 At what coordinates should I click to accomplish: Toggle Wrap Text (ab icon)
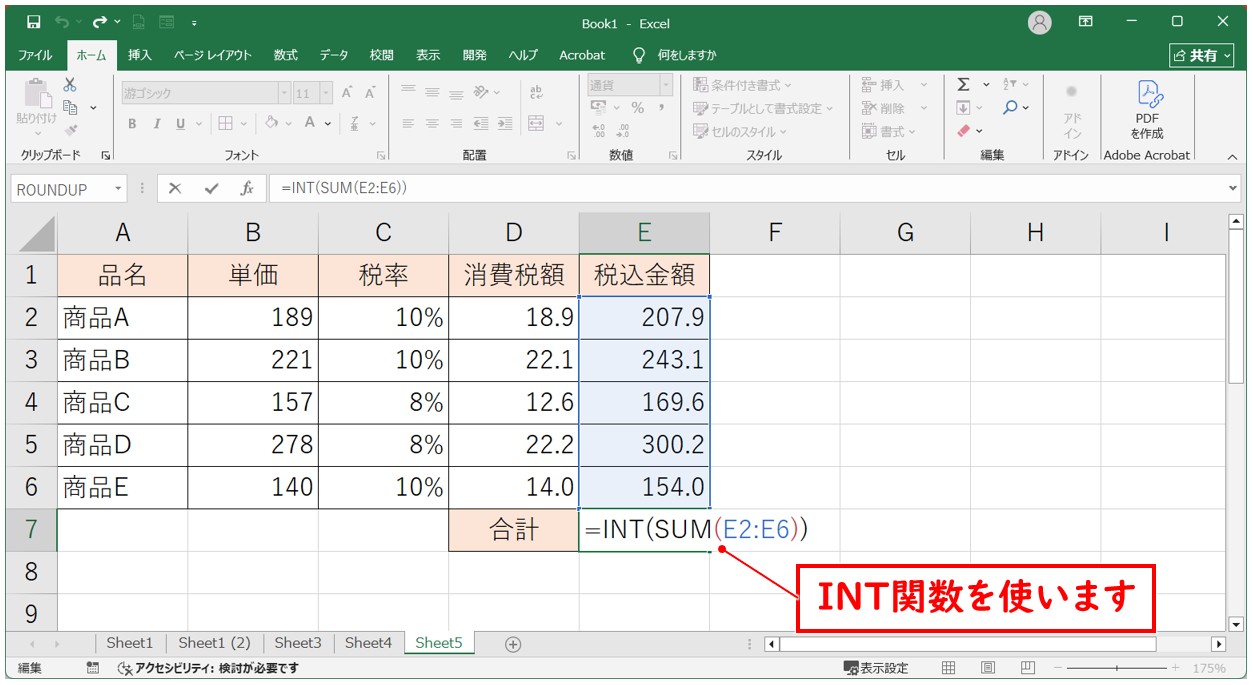pyautogui.click(x=536, y=92)
